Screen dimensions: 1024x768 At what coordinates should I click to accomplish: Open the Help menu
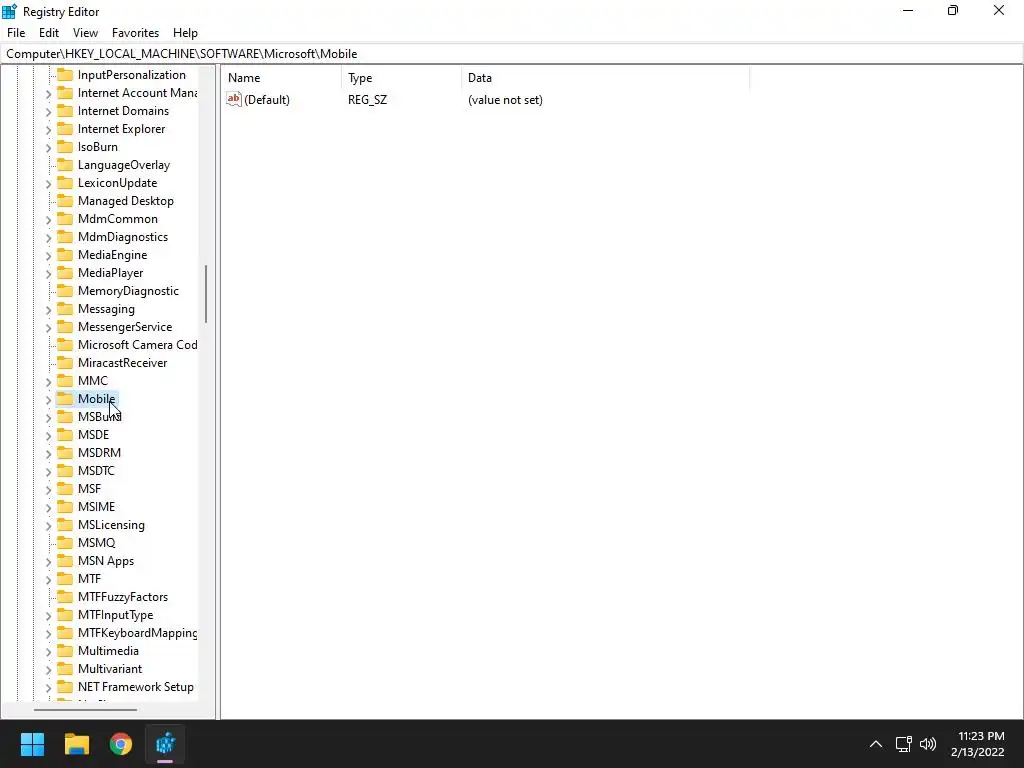[185, 33]
